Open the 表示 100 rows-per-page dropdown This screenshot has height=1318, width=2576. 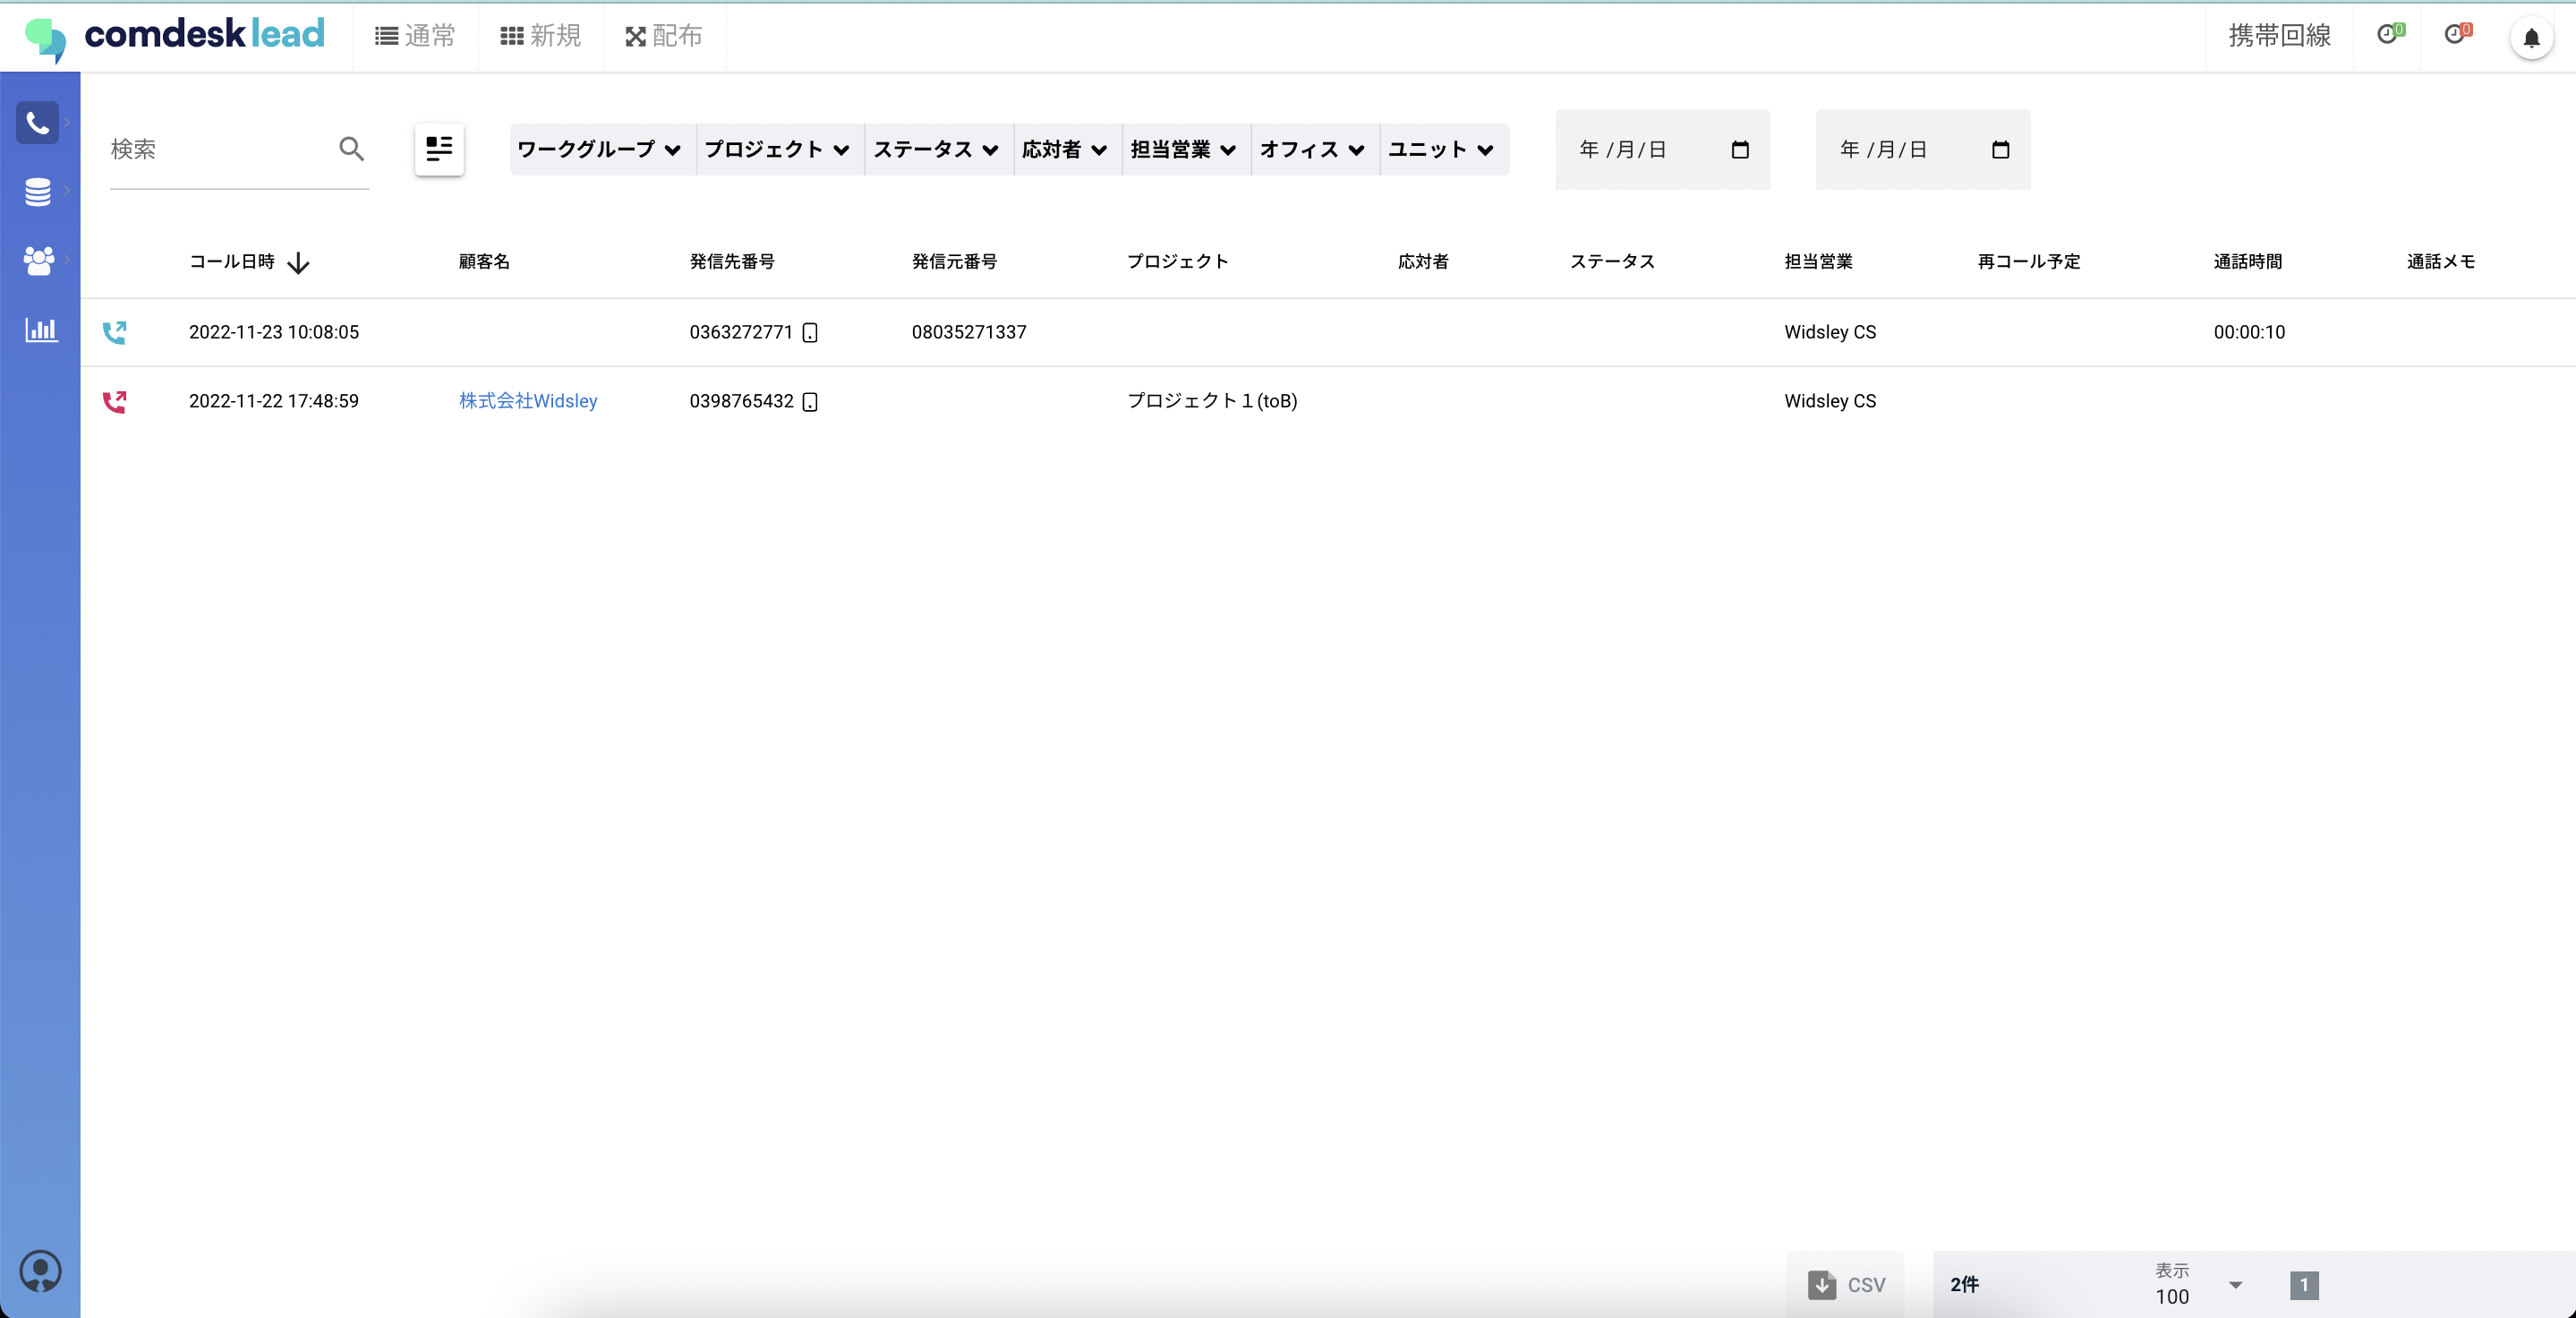(x=2235, y=1284)
